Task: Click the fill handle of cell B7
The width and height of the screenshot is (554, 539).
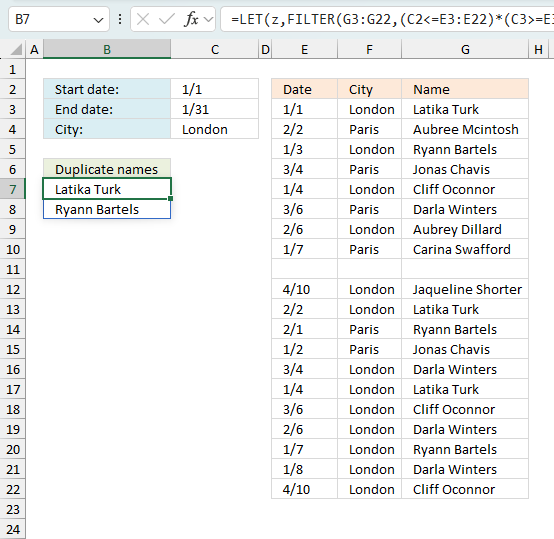Action: pyautogui.click(x=170, y=199)
